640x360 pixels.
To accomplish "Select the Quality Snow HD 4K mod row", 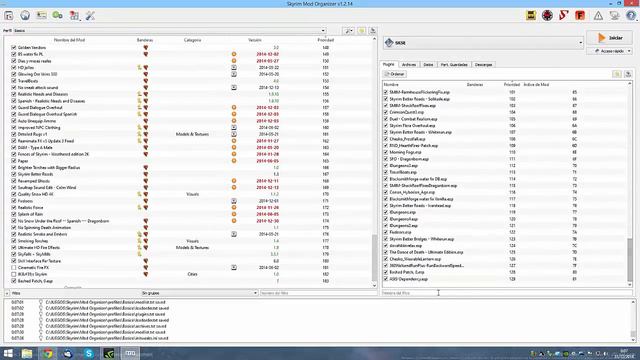I will point(189,194).
